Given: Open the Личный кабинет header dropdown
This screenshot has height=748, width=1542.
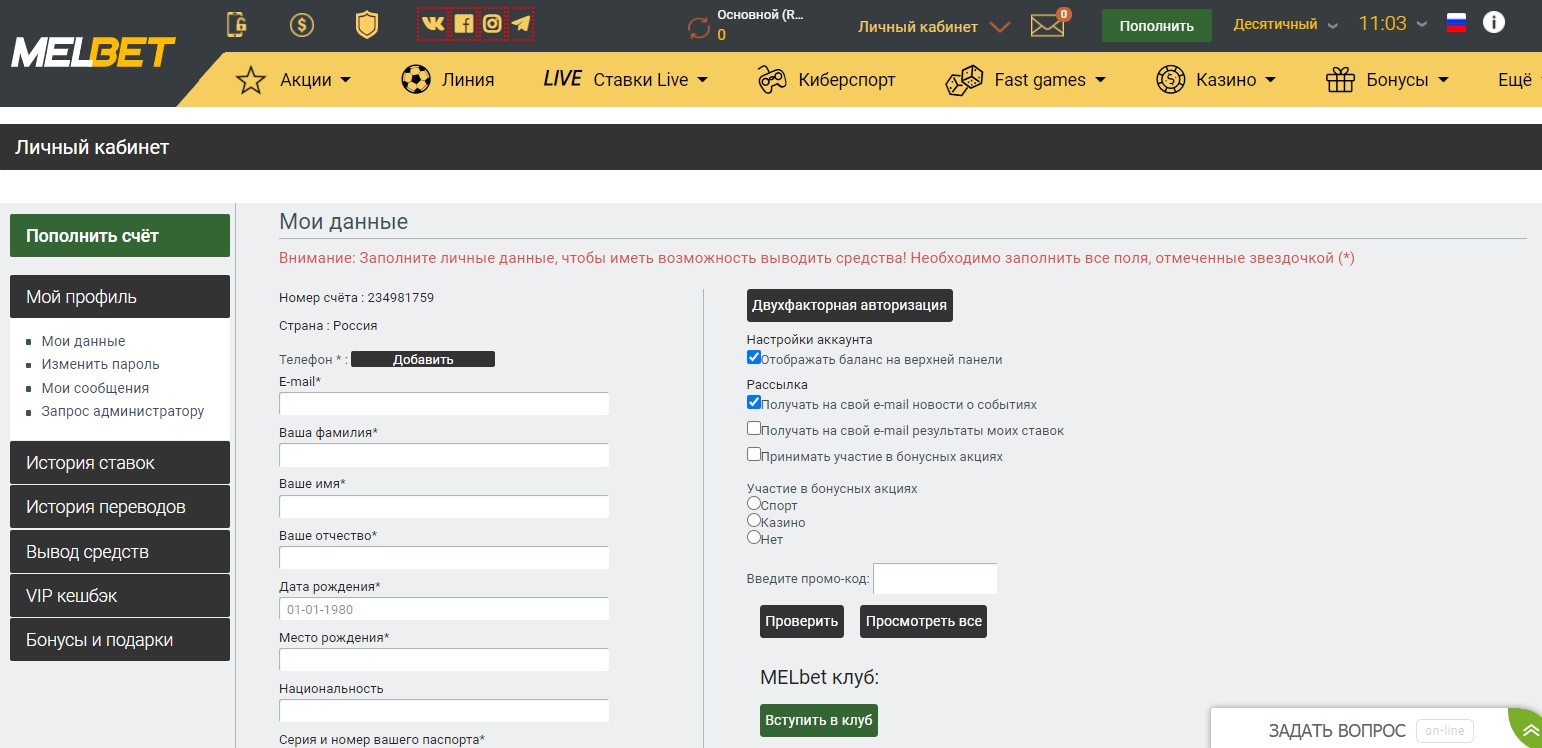Looking at the screenshot, I should coord(934,27).
